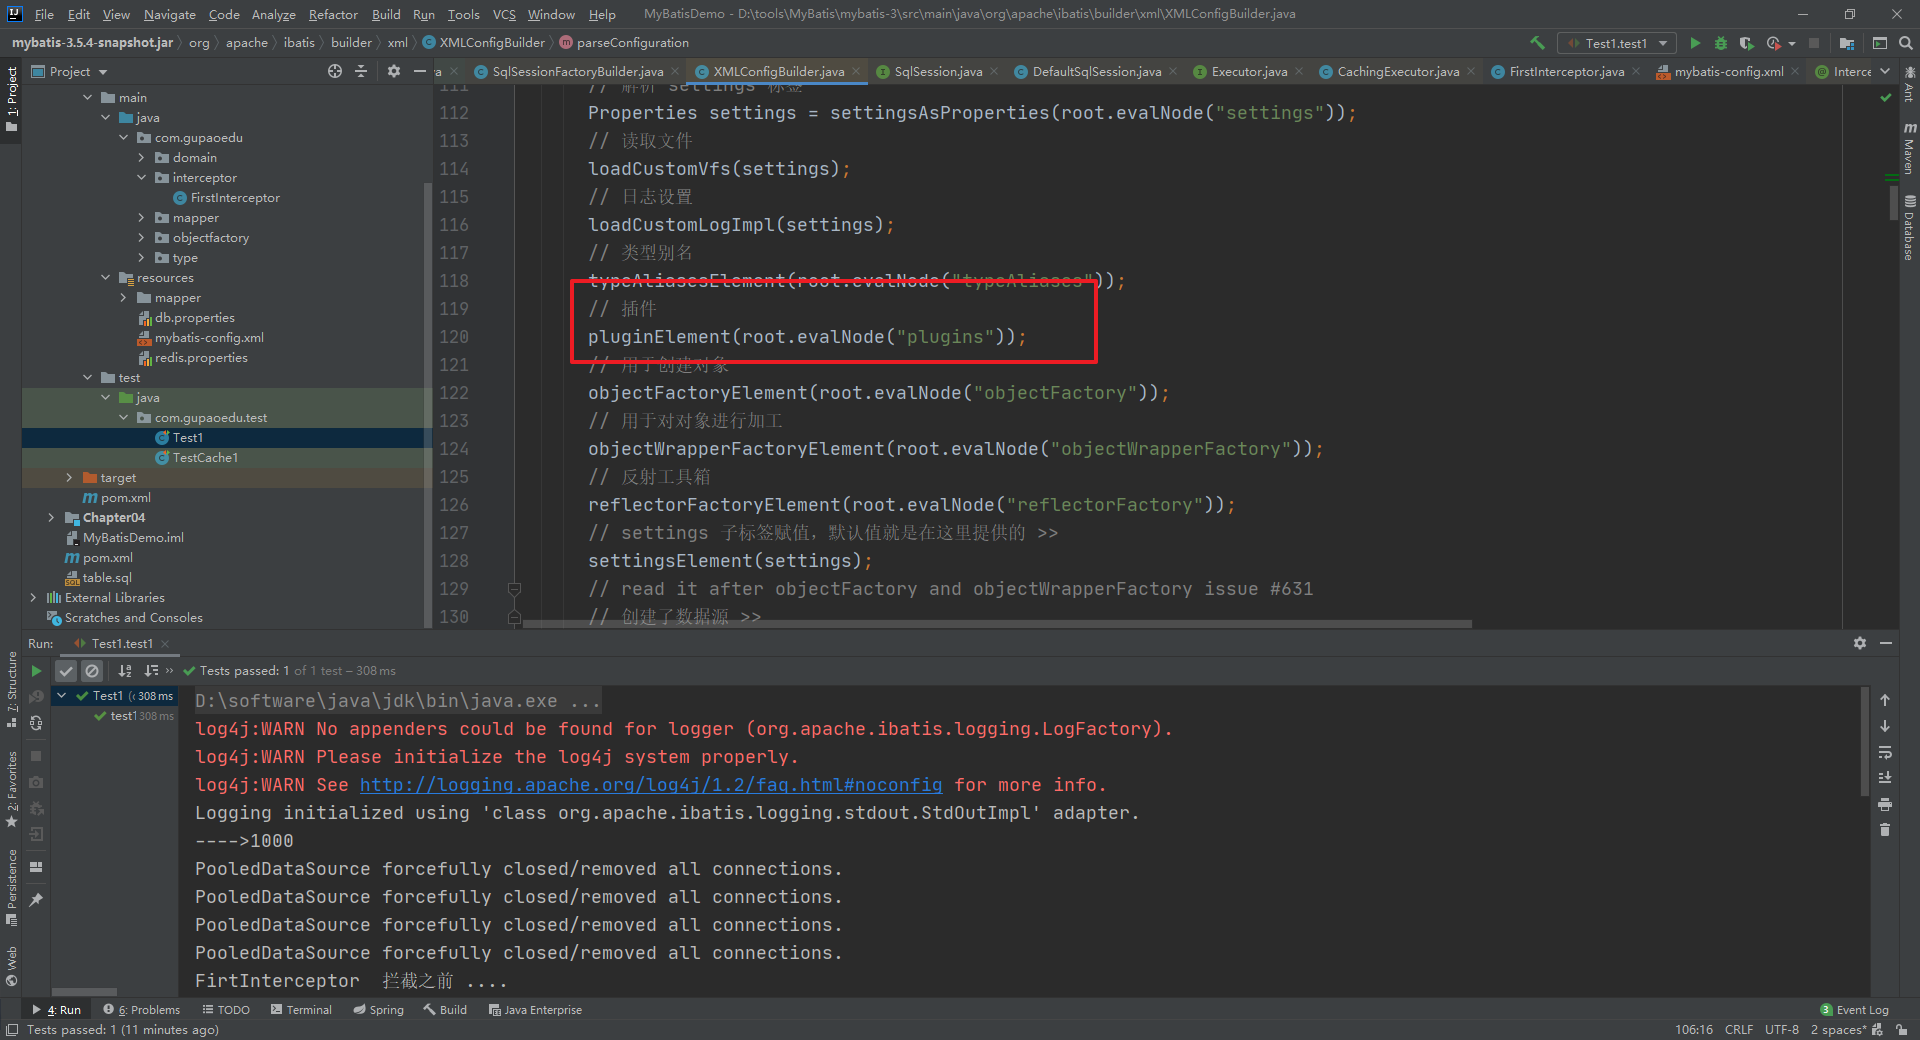The width and height of the screenshot is (1920, 1040).
Task: Open the Event Log
Action: 1855,1010
